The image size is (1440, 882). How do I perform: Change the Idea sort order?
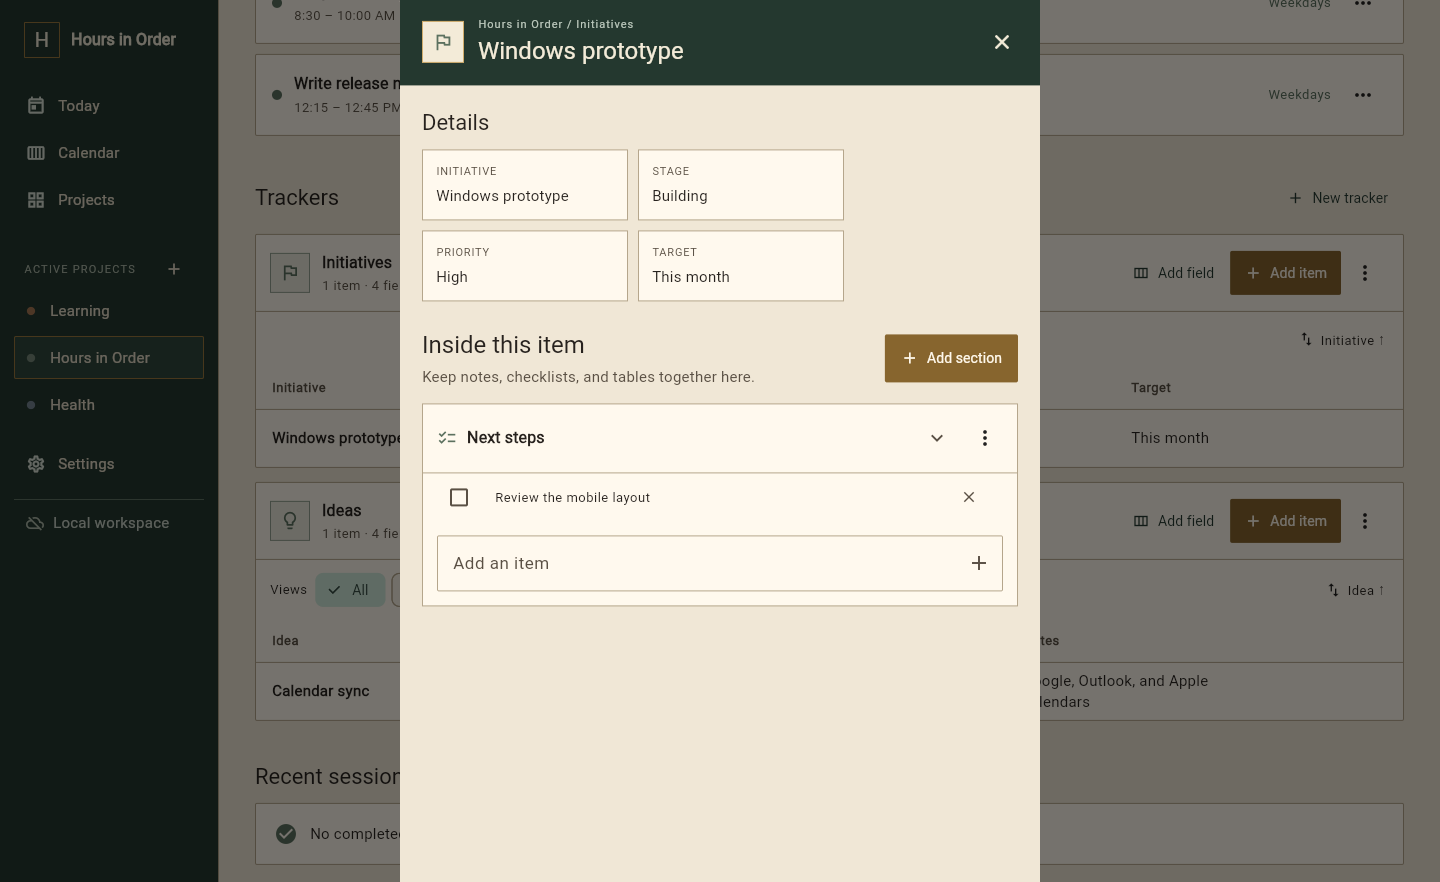(x=1356, y=590)
